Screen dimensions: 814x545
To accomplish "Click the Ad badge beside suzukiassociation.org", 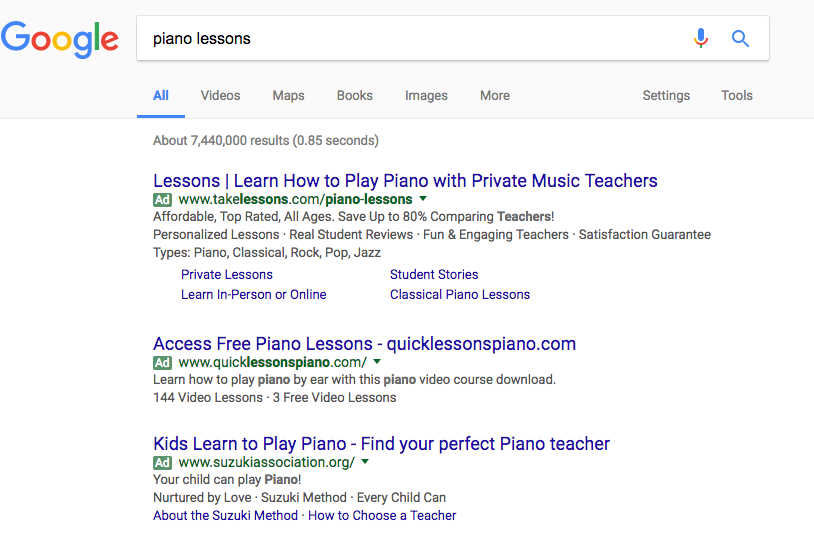I will tap(162, 462).
